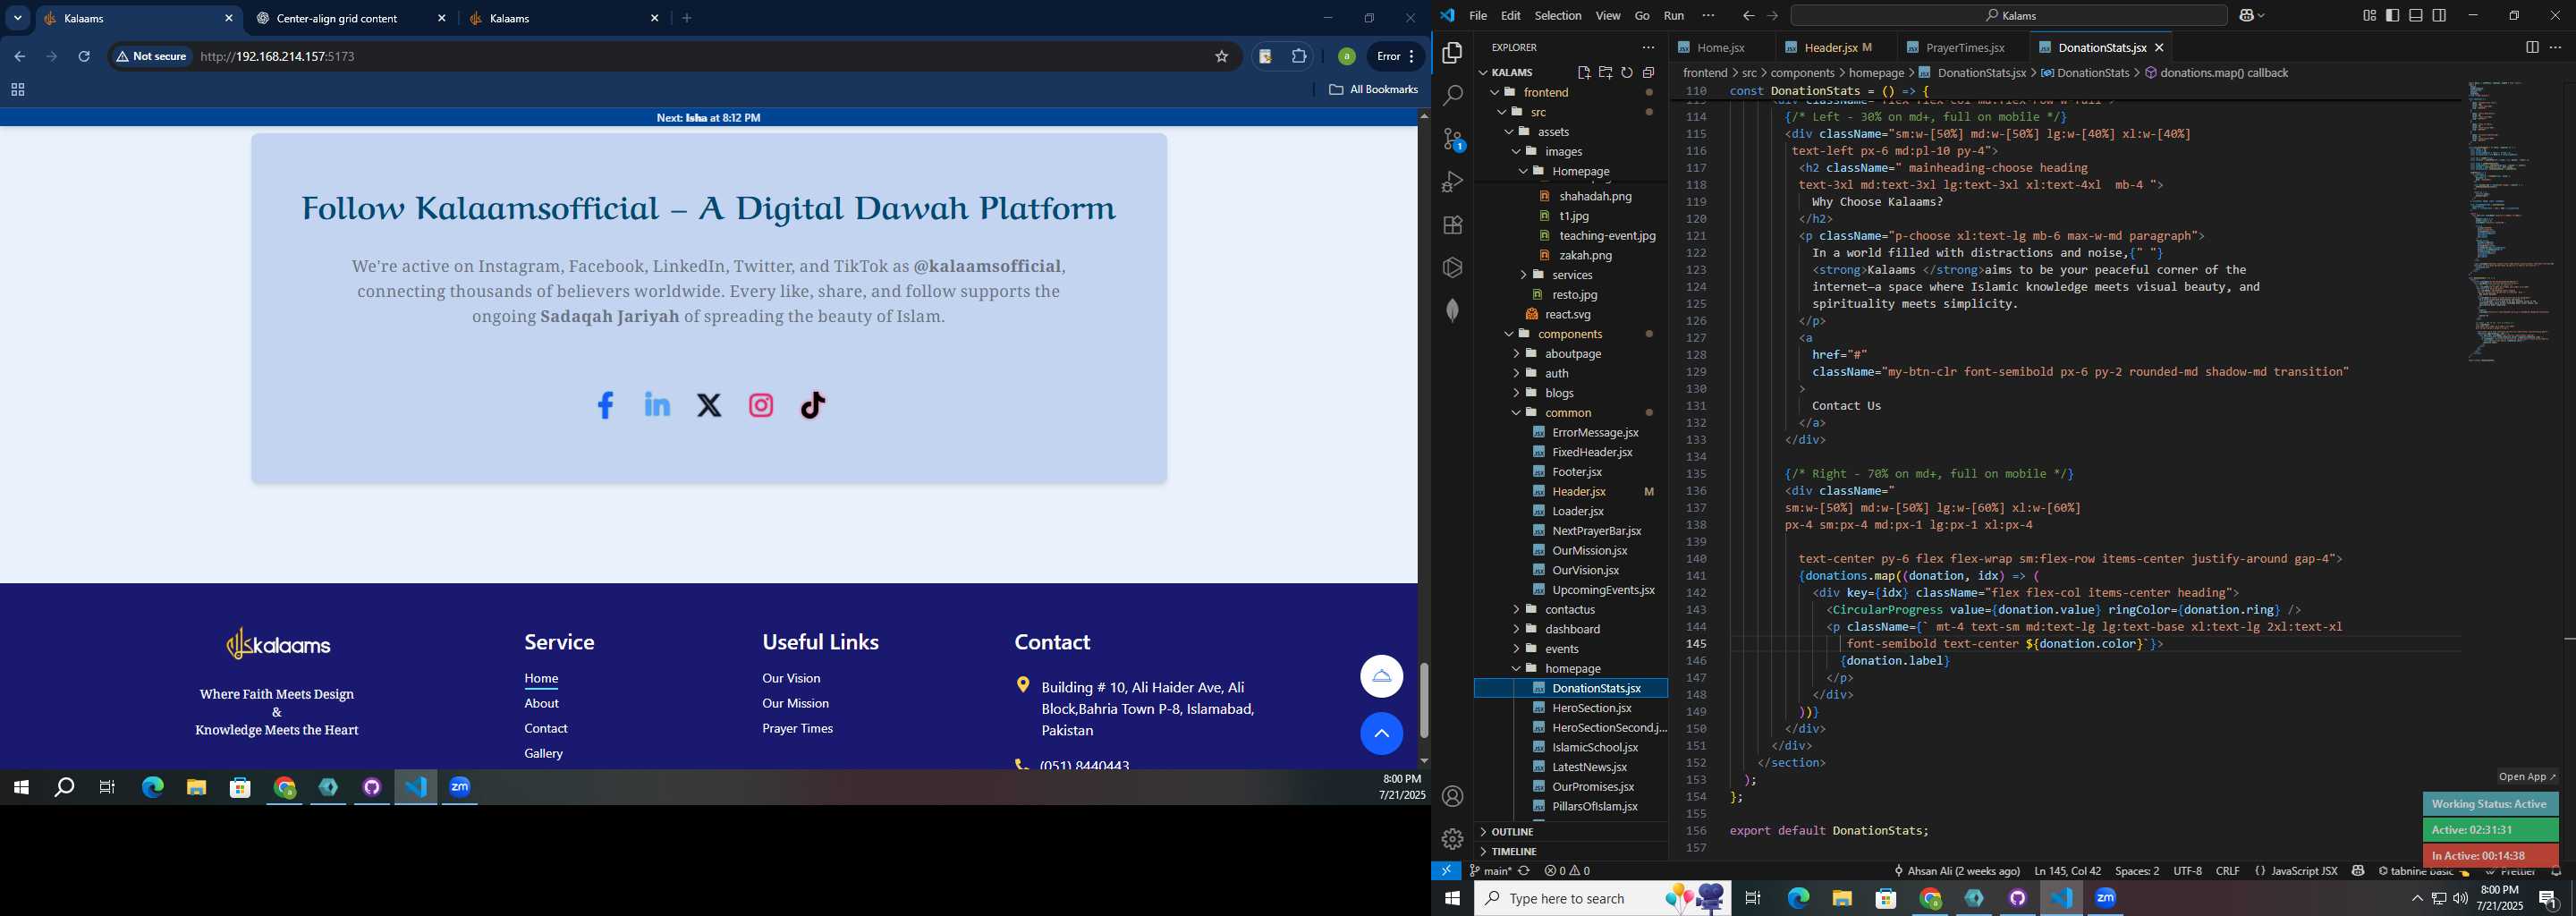
Task: Open Chrome extensions puzzle icon
Action: (x=1299, y=56)
